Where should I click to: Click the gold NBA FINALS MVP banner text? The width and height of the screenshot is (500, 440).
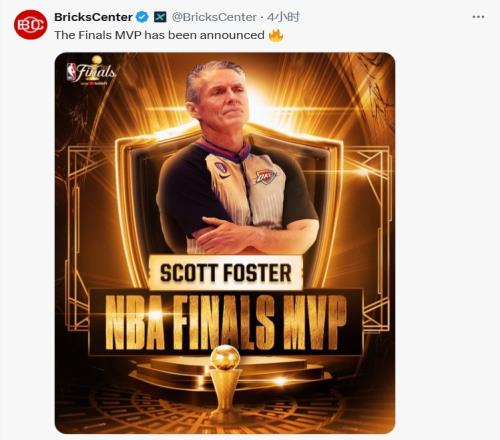pyautogui.click(x=226, y=323)
